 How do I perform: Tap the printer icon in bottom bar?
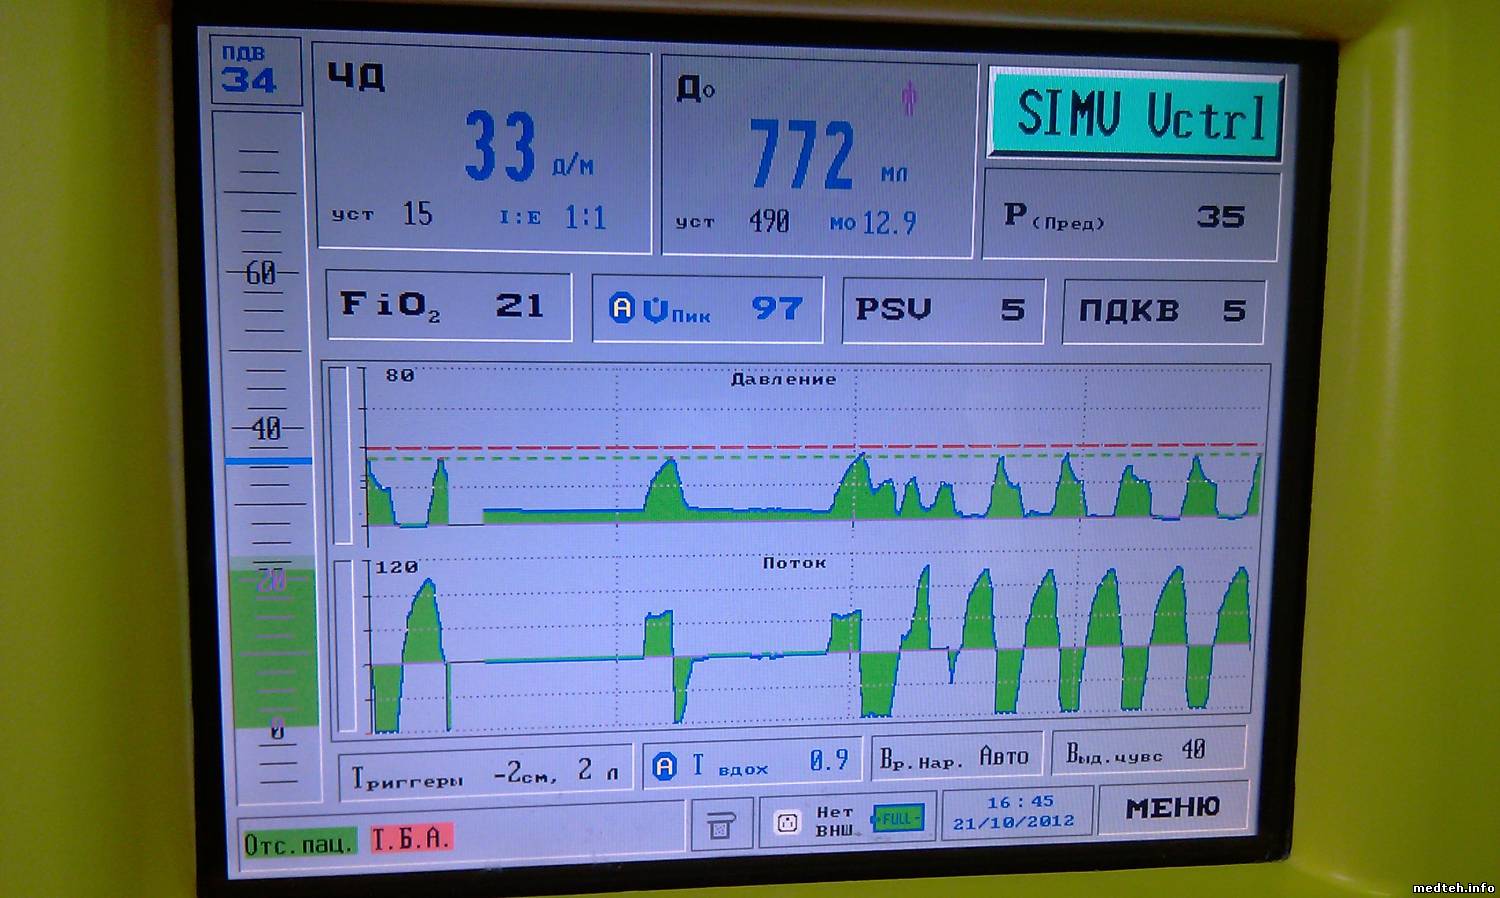[720, 826]
